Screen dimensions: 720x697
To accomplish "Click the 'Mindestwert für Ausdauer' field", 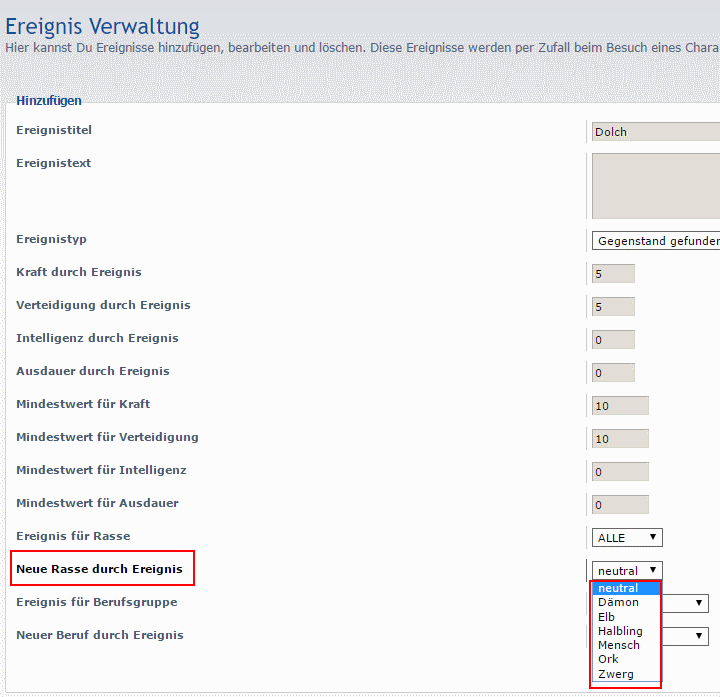I will point(620,505).
